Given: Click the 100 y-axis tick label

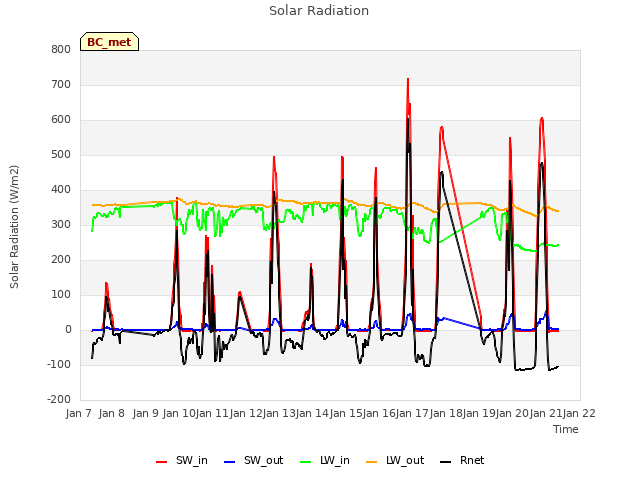Looking at the screenshot, I should pos(61,295).
